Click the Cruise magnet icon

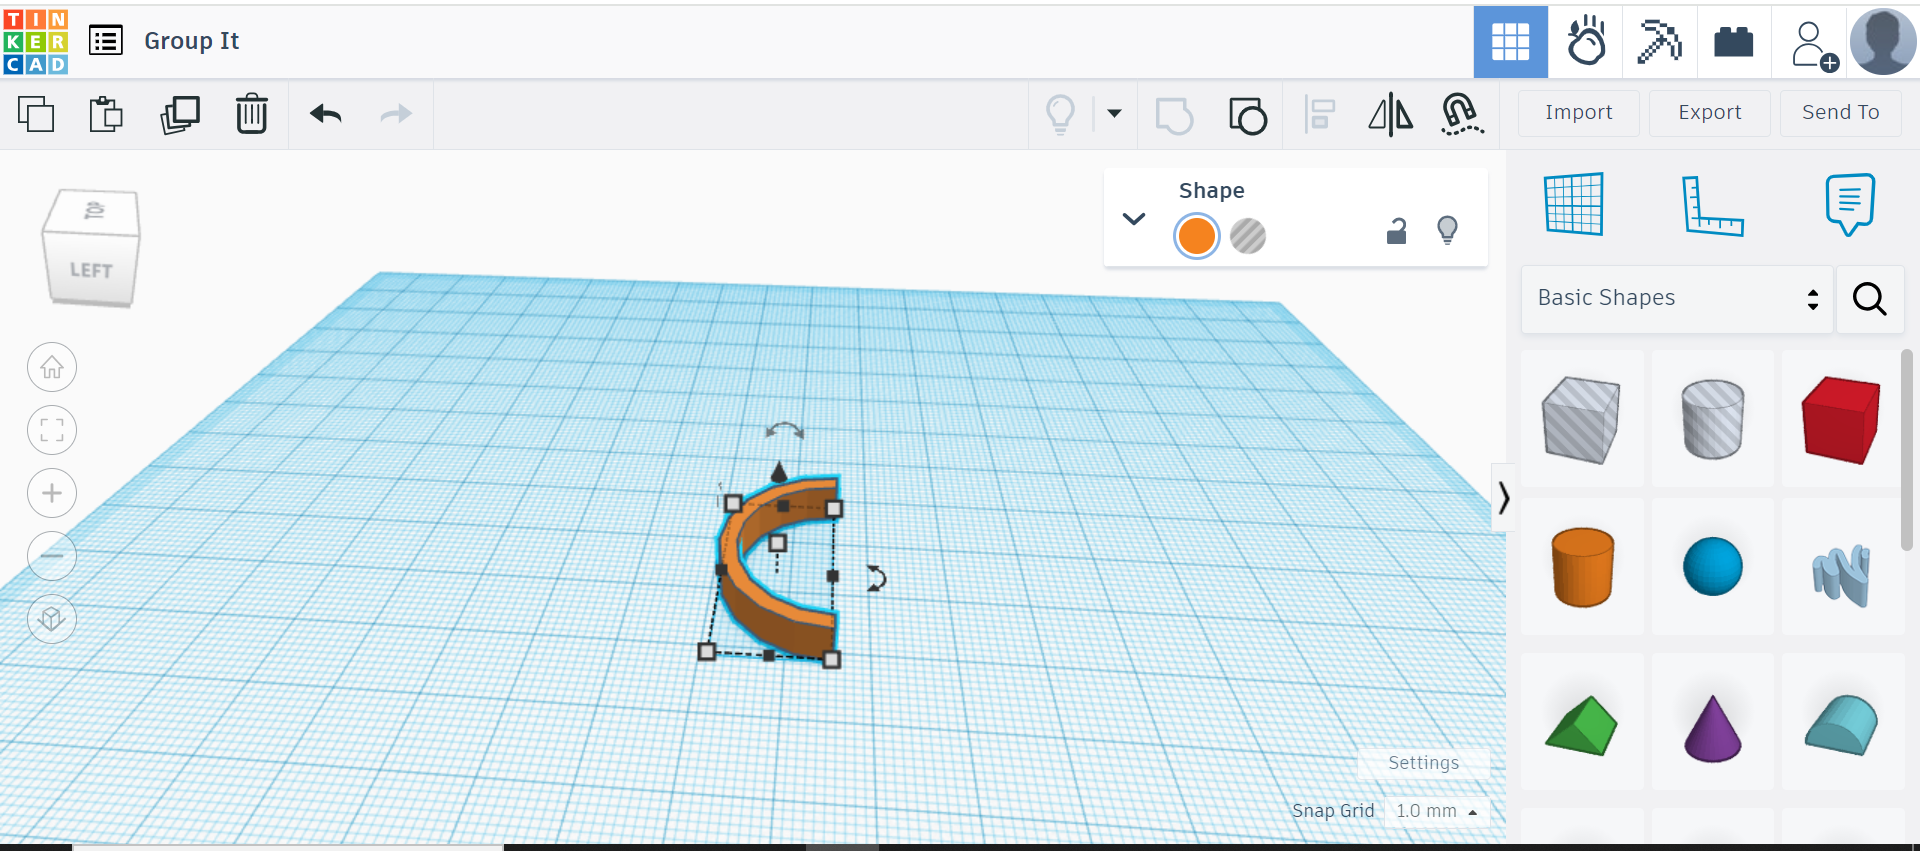pyautogui.click(x=1461, y=114)
